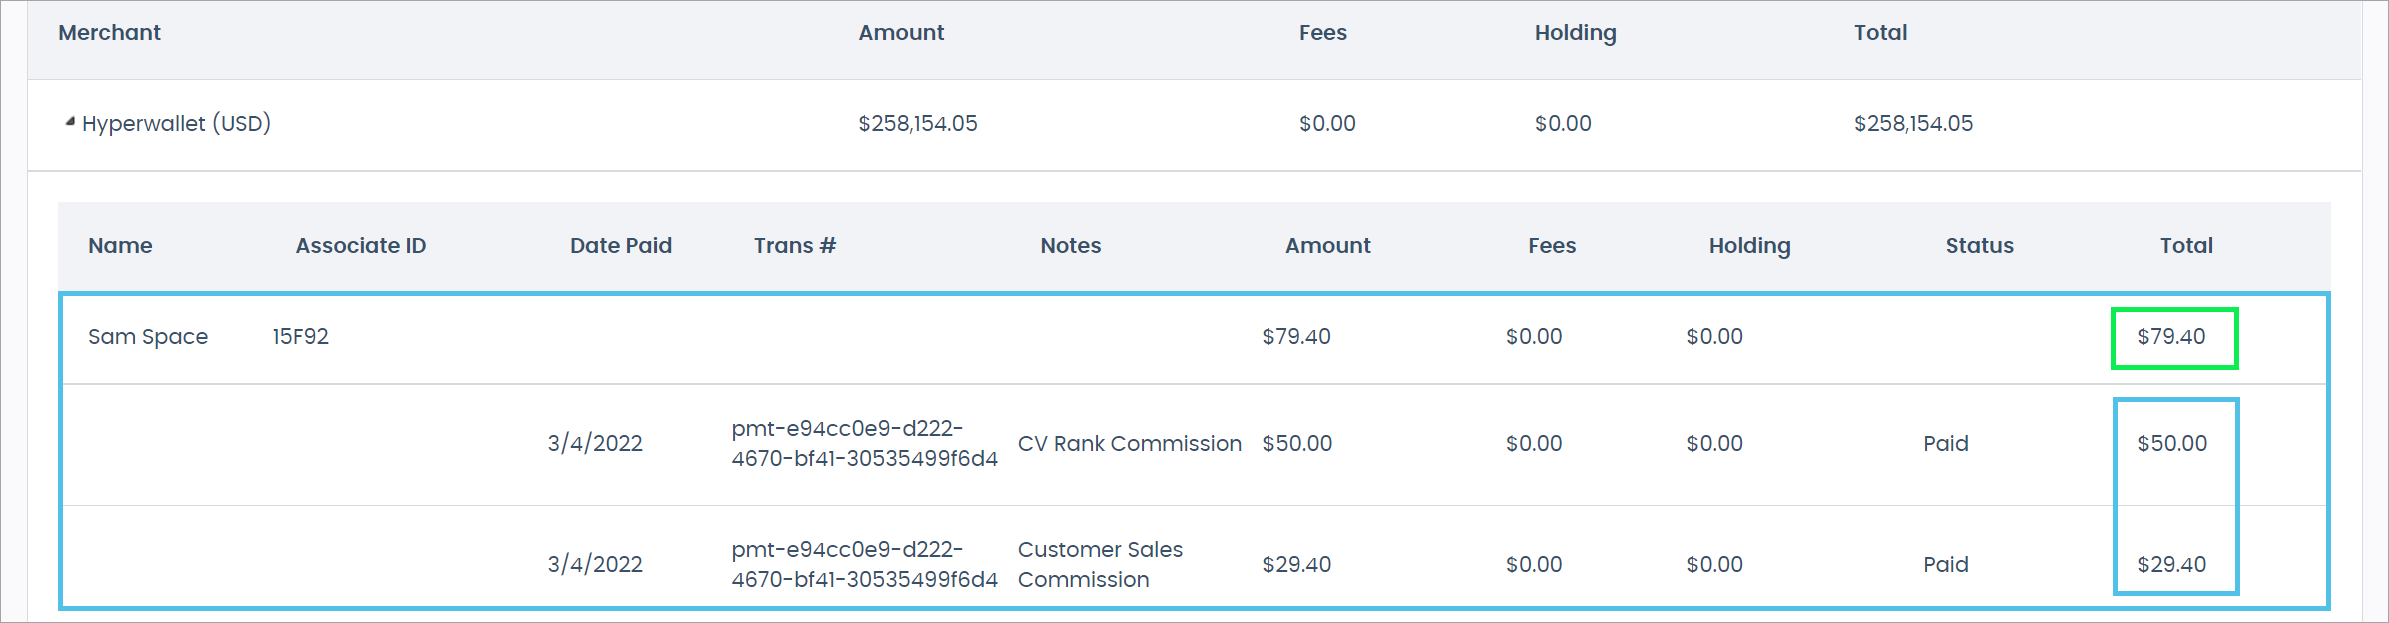Click the $79.40 total highlighted in green

pos(2171,337)
